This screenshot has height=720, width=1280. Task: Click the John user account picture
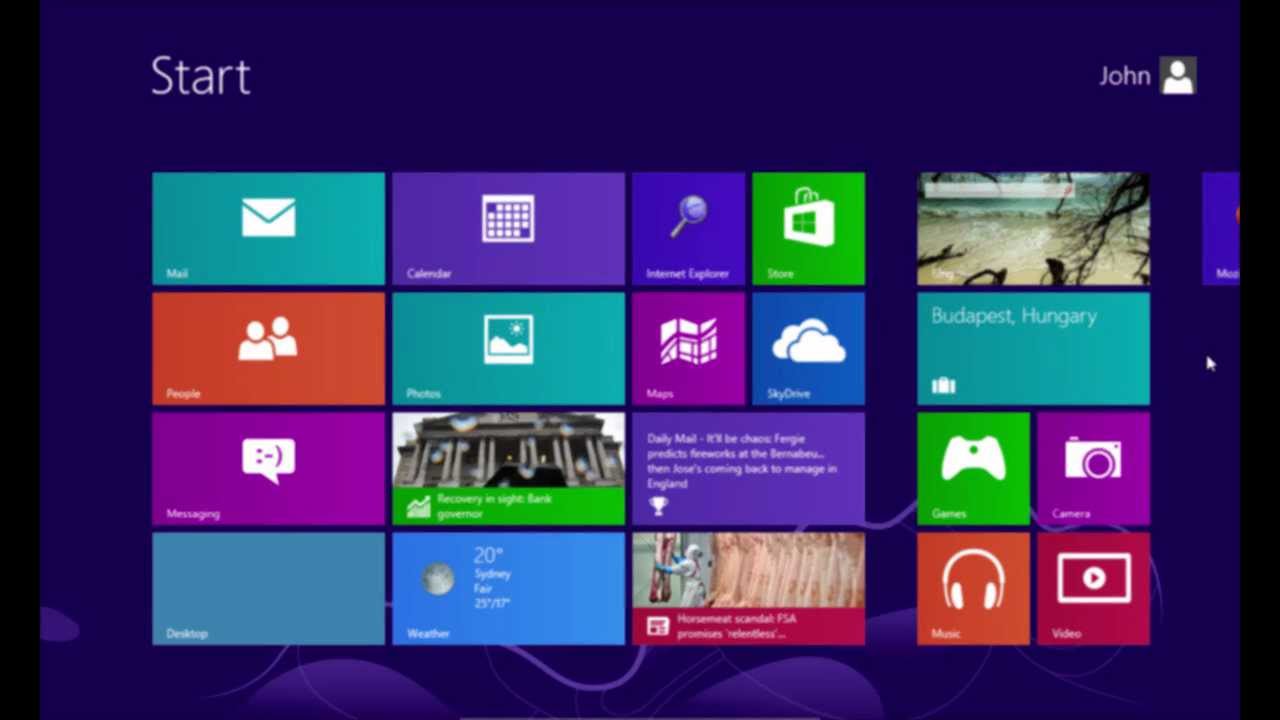point(1177,76)
